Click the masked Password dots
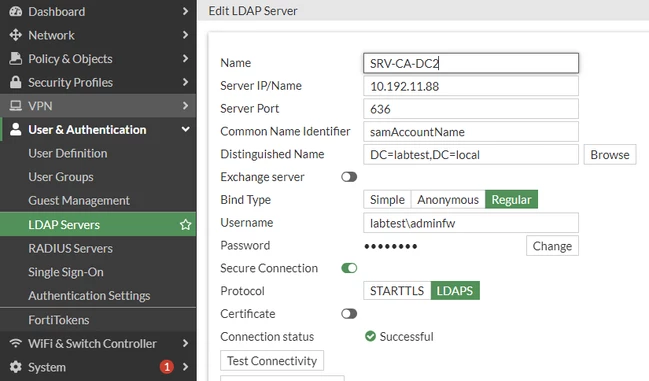649x381 pixels. [x=391, y=247]
